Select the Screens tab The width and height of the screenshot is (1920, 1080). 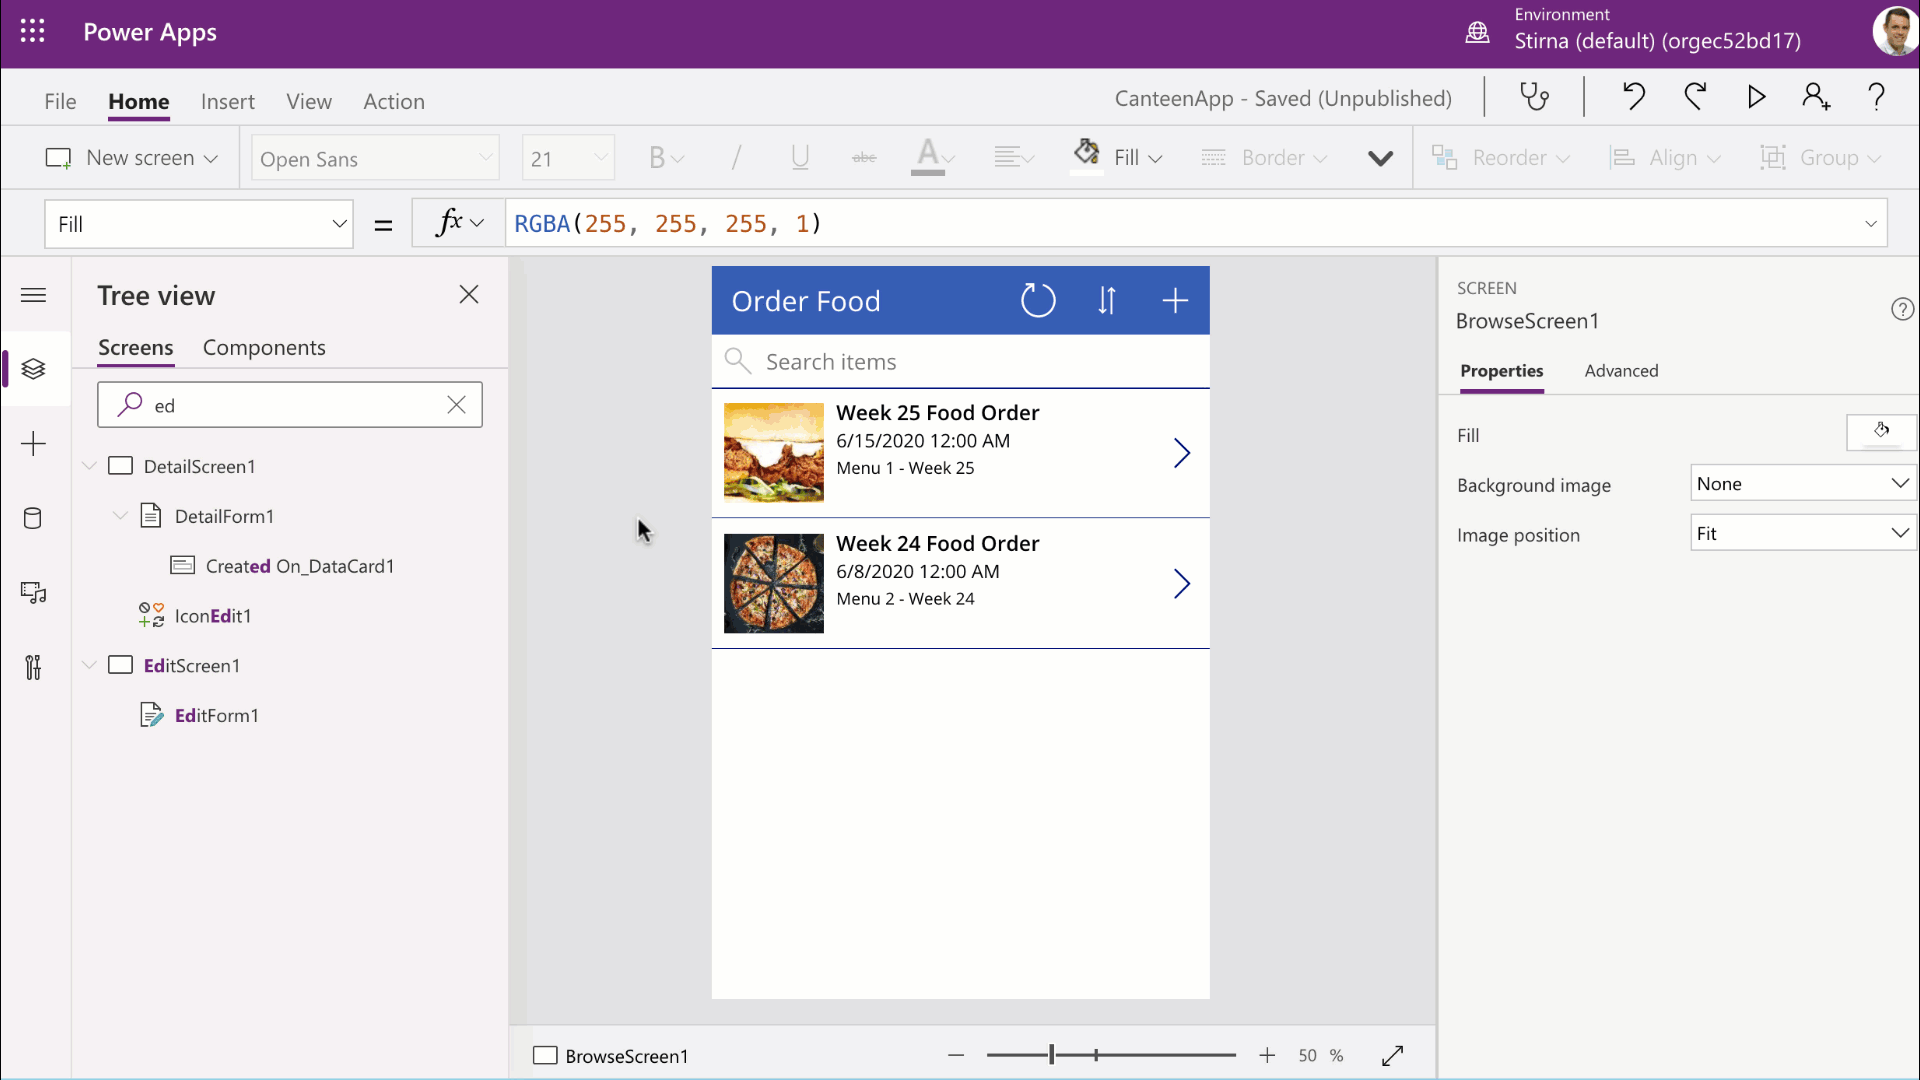tap(136, 347)
